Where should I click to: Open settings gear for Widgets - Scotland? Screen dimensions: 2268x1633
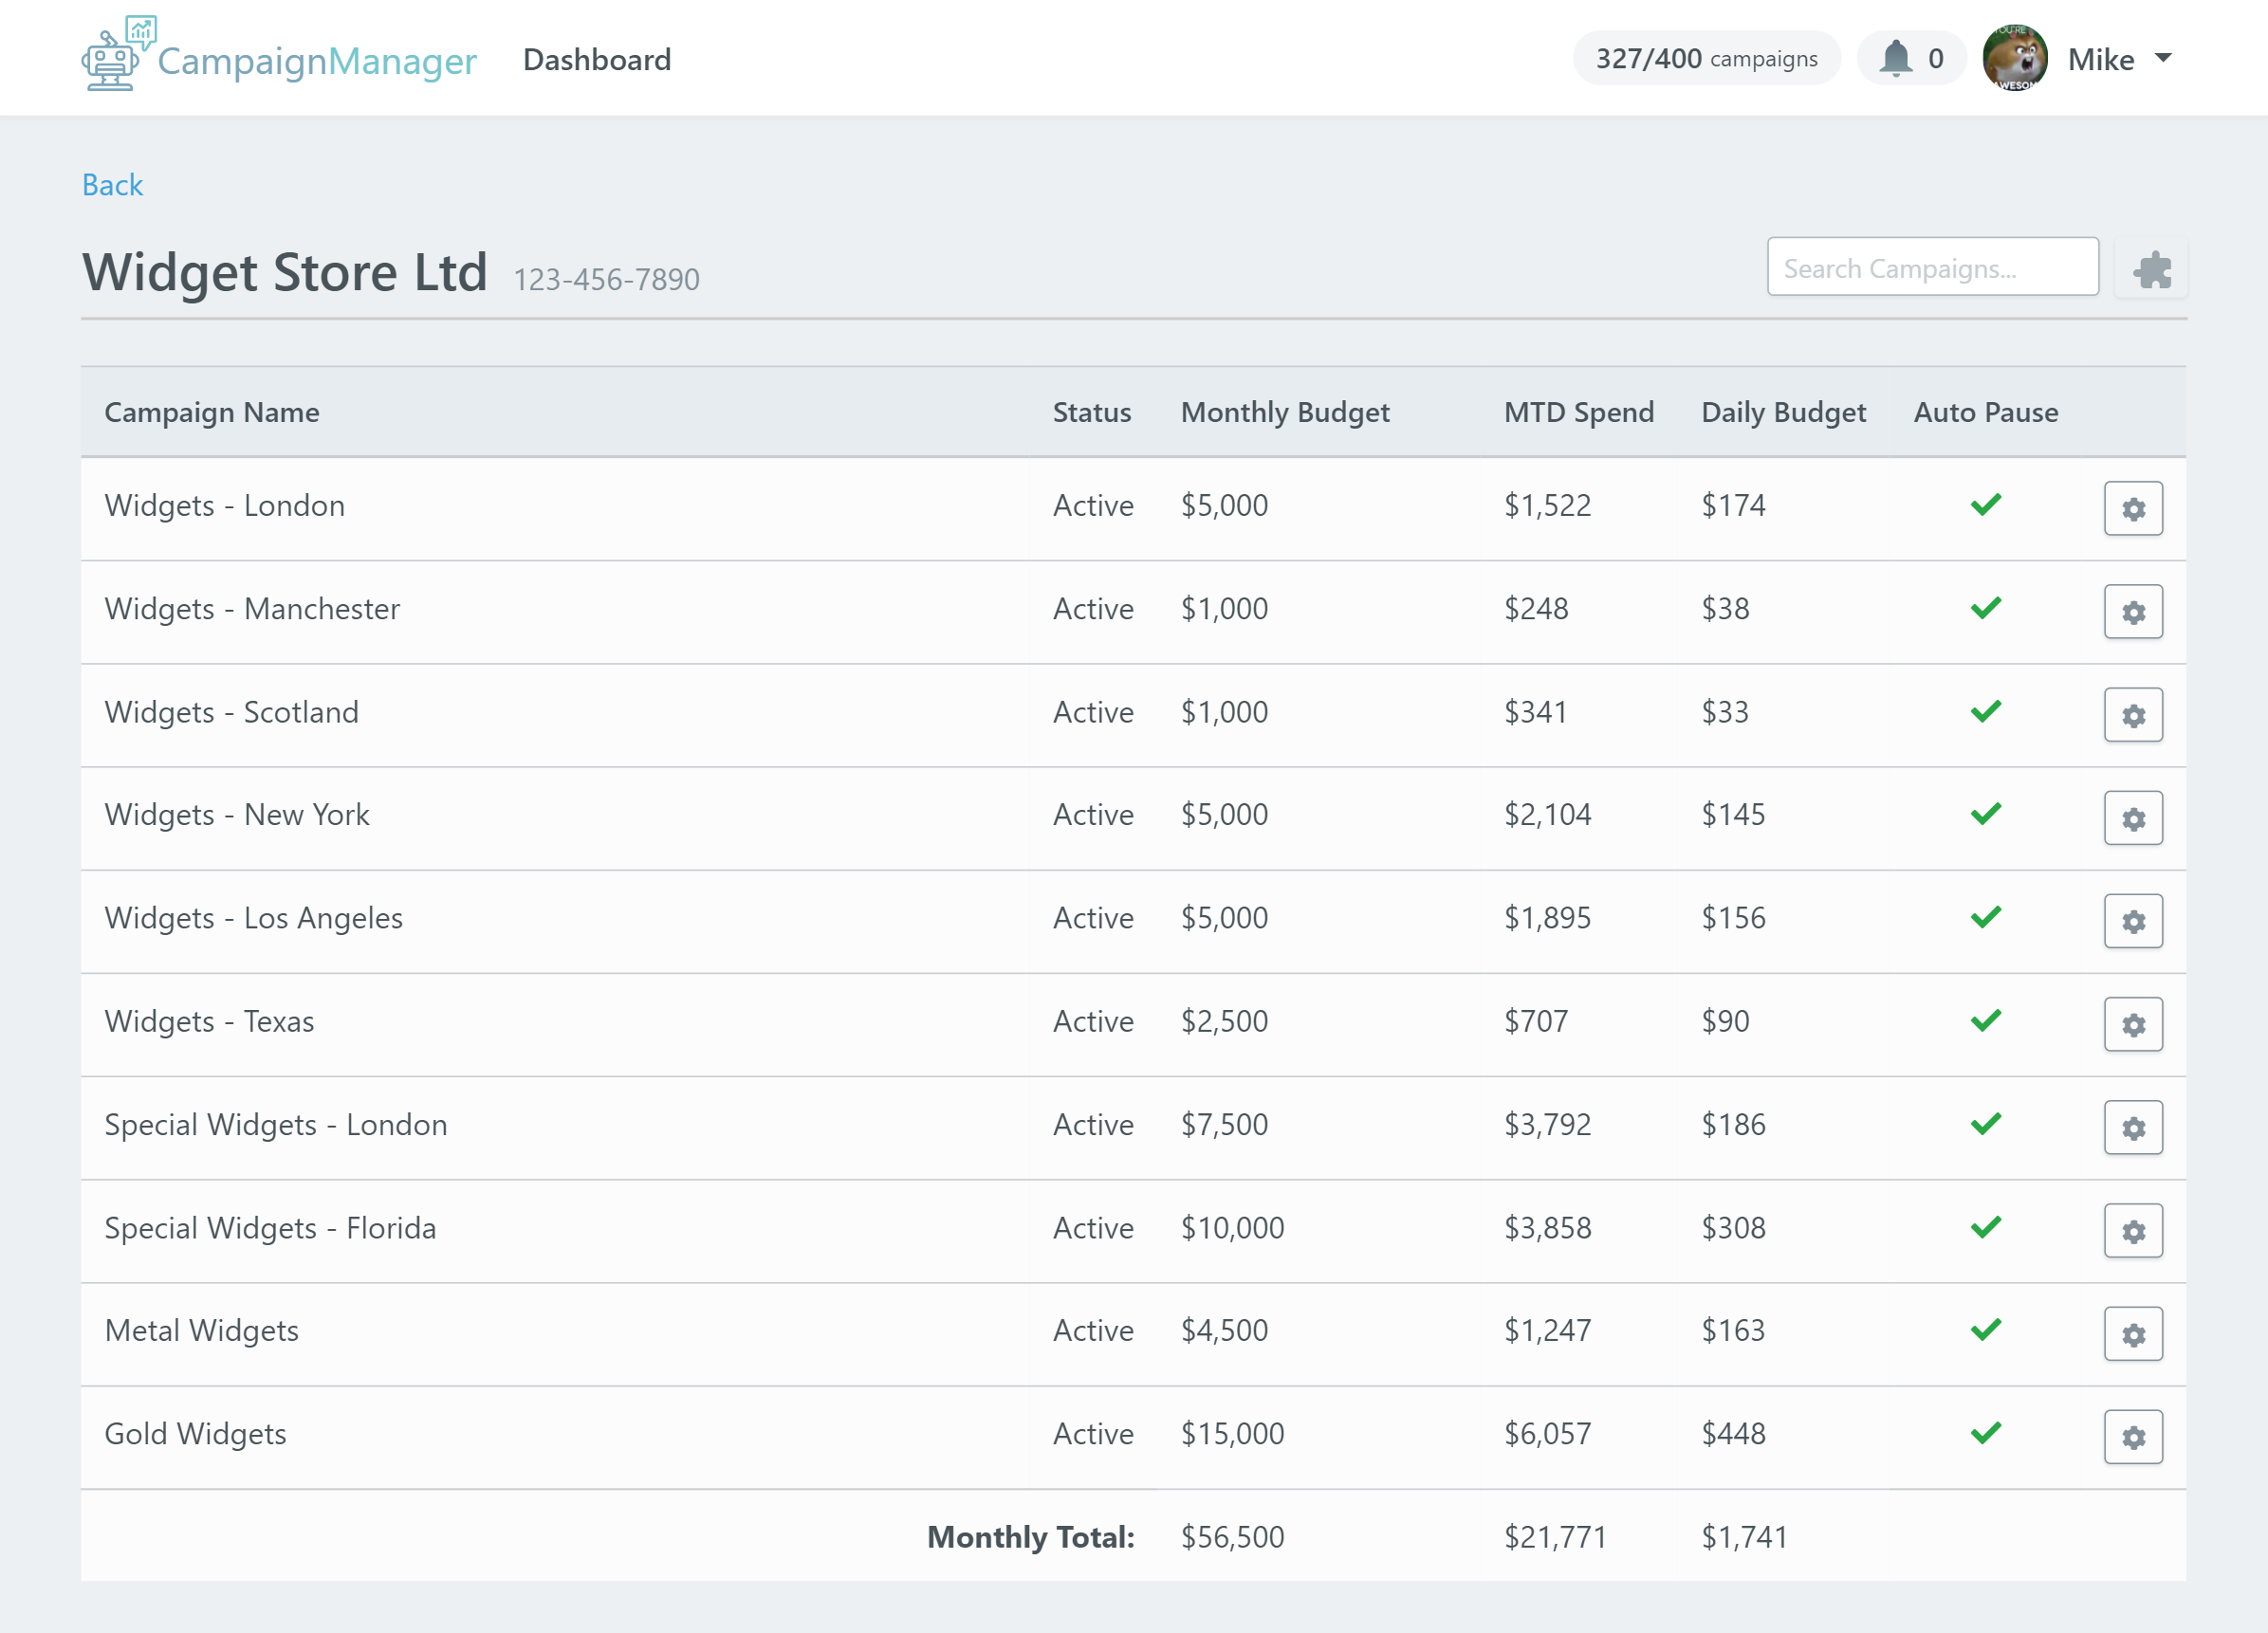click(x=2133, y=715)
